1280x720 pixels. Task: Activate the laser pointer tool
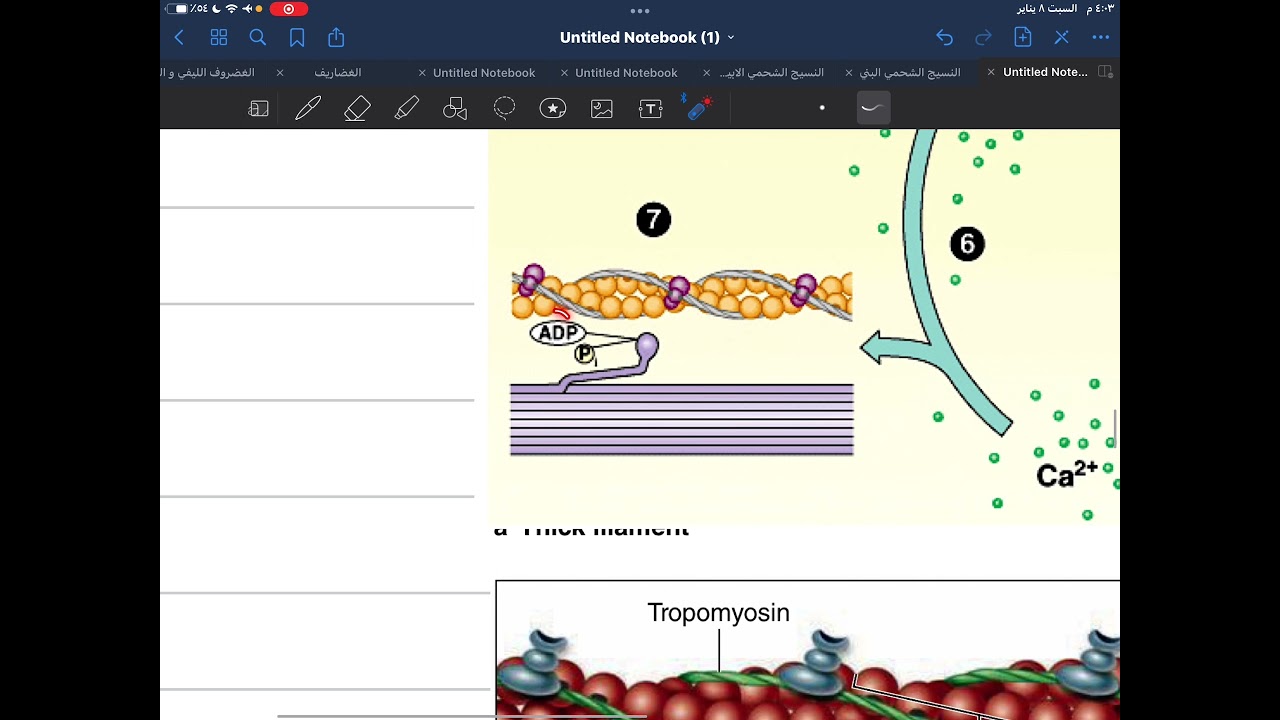(700, 107)
